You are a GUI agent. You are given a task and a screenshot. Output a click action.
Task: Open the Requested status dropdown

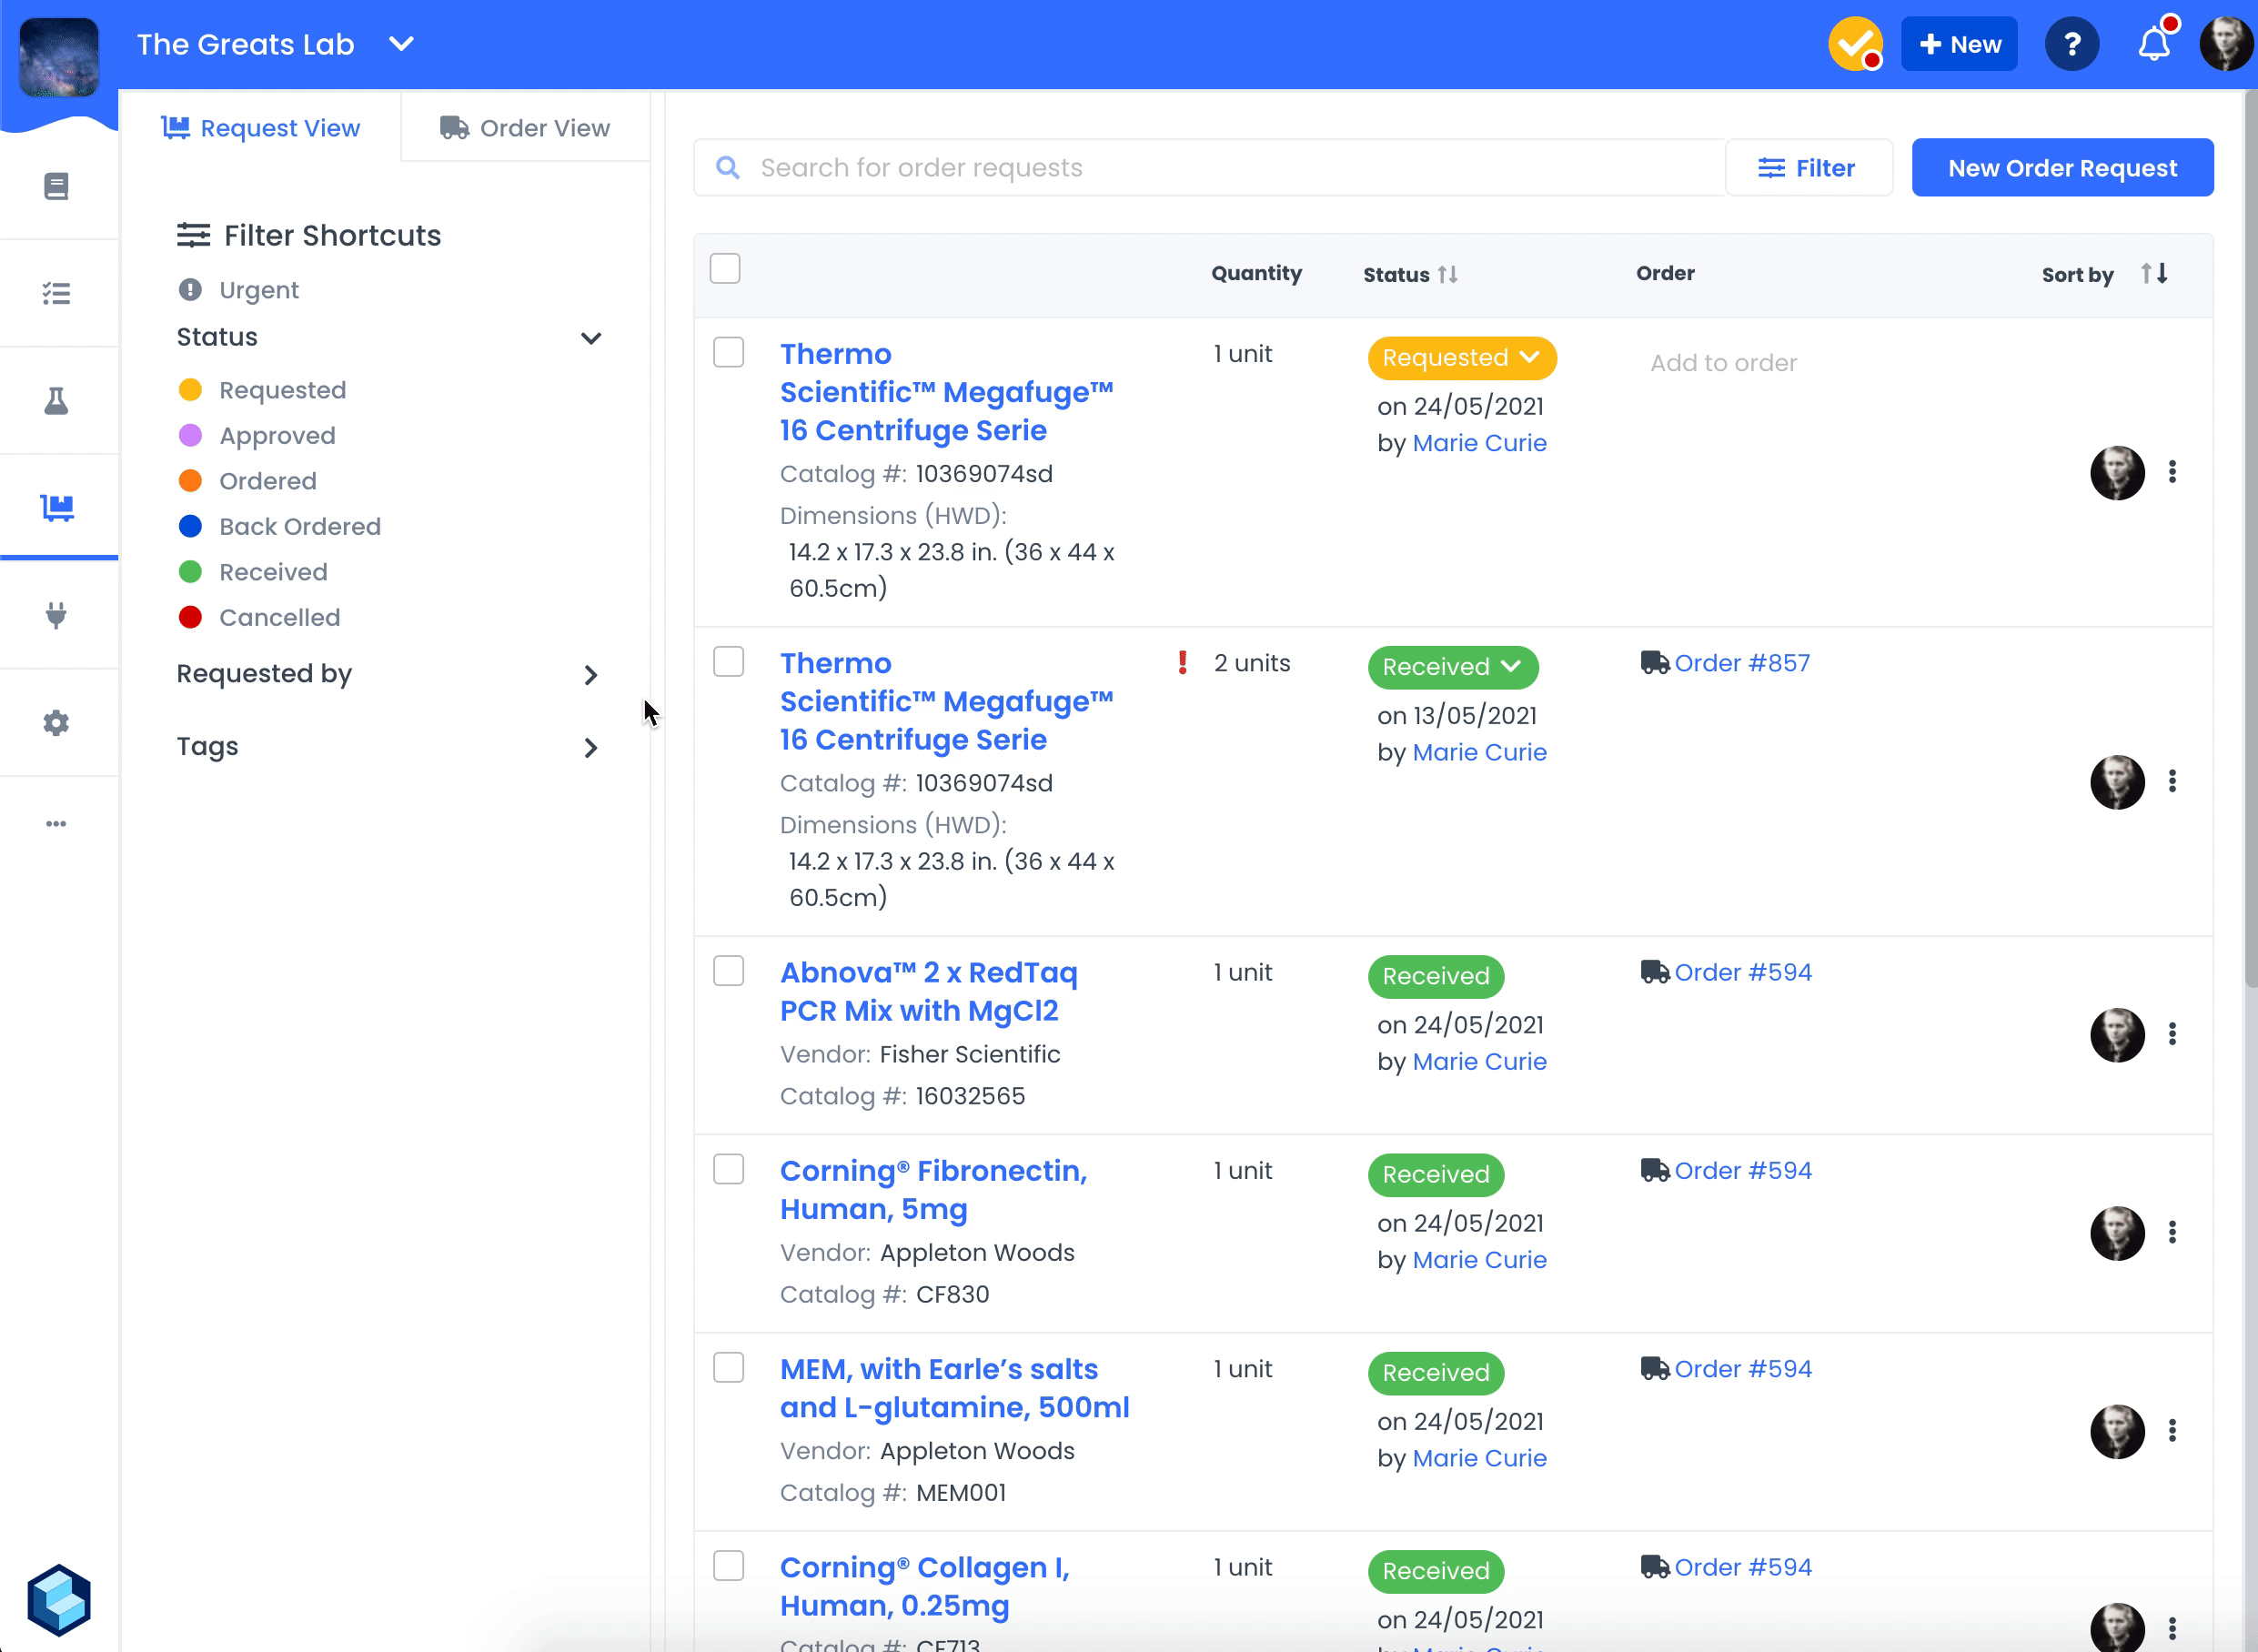1461,358
